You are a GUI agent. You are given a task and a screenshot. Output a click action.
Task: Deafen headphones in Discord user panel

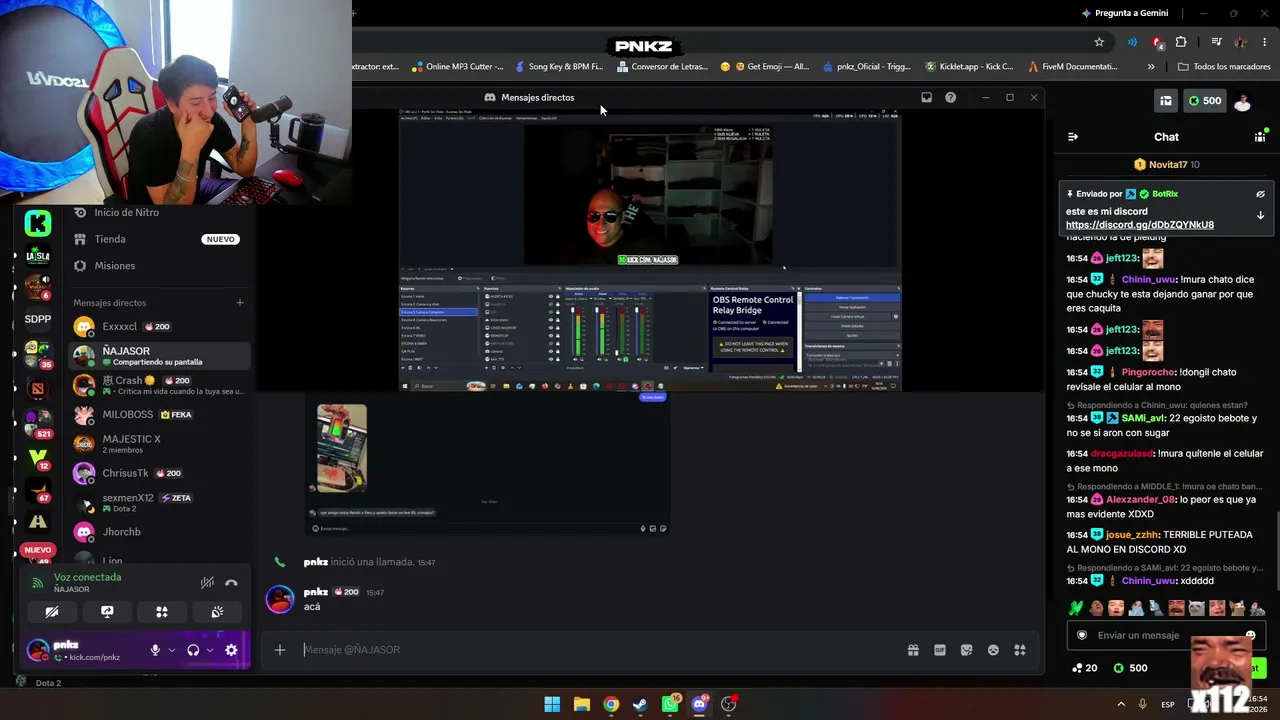[x=193, y=650]
